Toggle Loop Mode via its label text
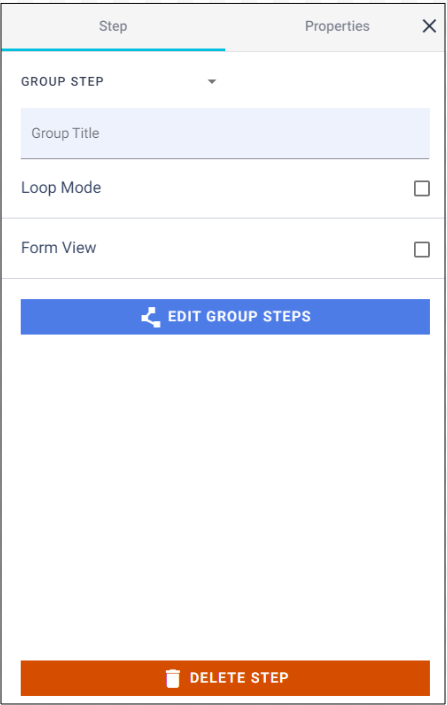Viewport: 447px width, 705px height. coord(61,188)
